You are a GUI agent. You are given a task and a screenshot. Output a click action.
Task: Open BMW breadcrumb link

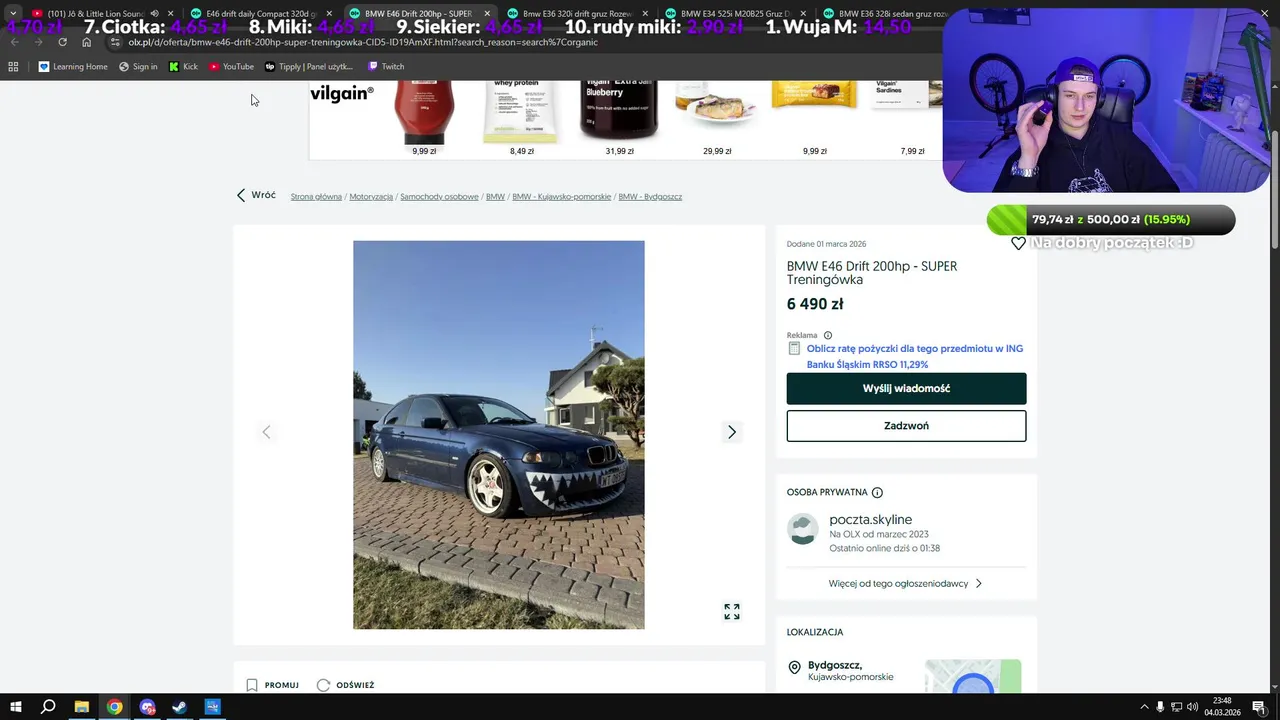[x=495, y=197]
